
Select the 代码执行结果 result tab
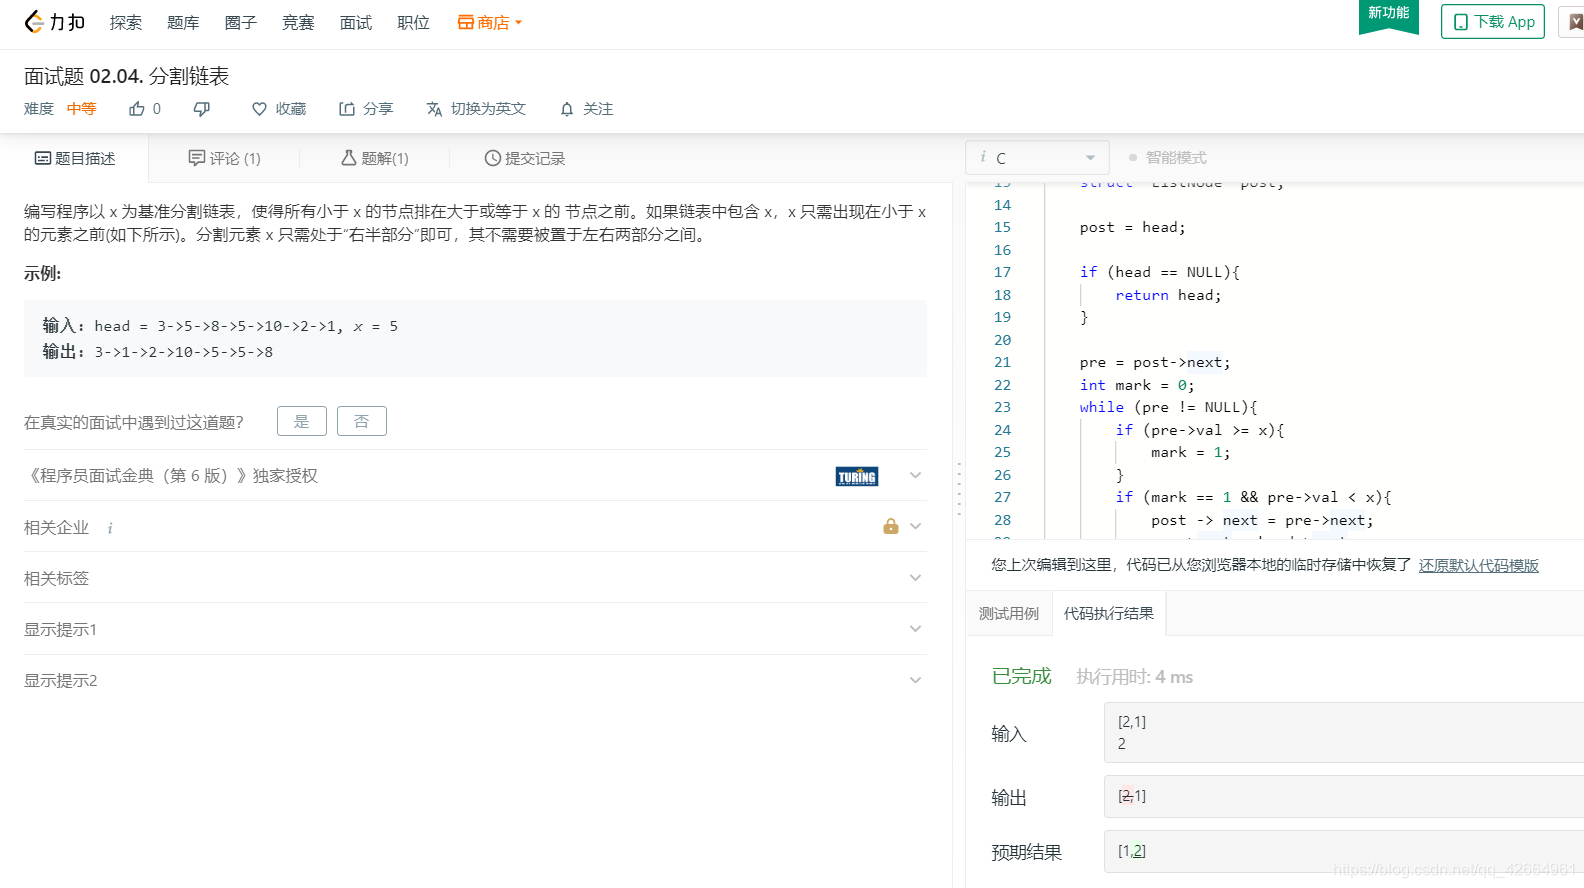tap(1109, 613)
